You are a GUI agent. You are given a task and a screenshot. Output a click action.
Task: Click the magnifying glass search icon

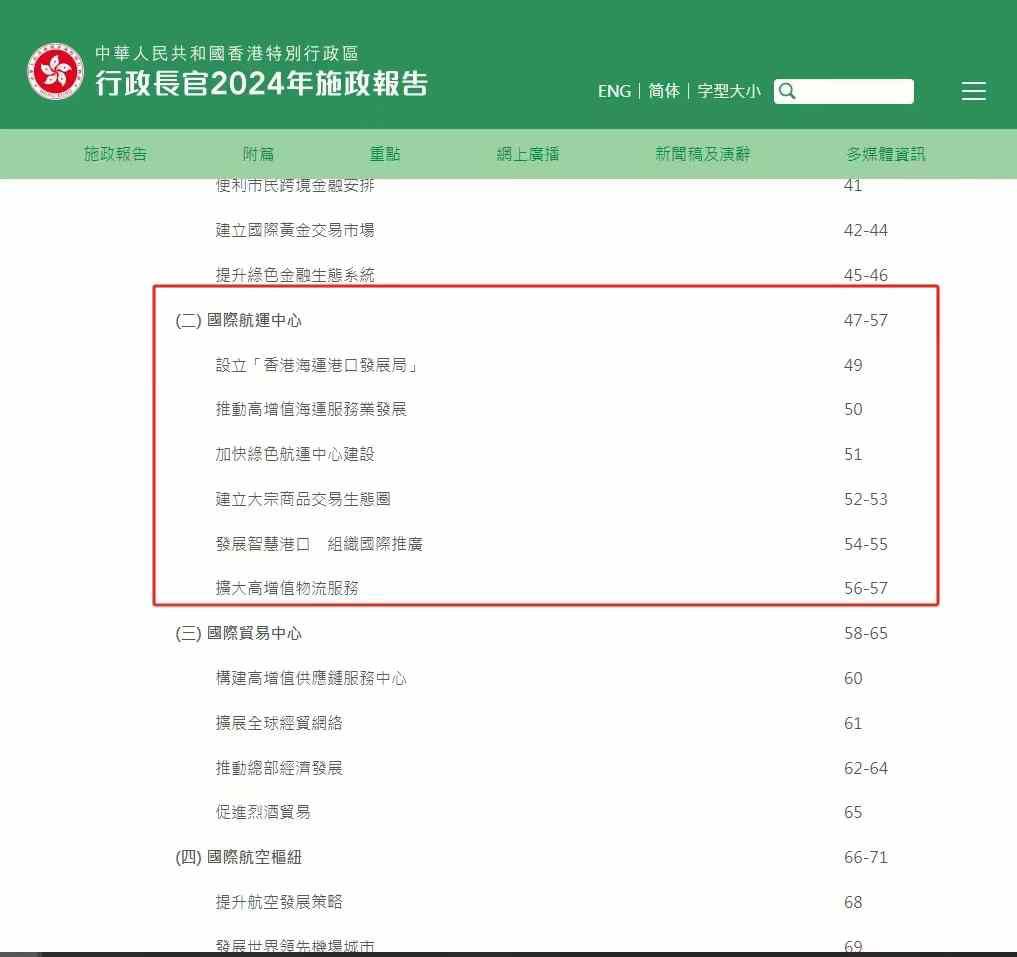787,92
